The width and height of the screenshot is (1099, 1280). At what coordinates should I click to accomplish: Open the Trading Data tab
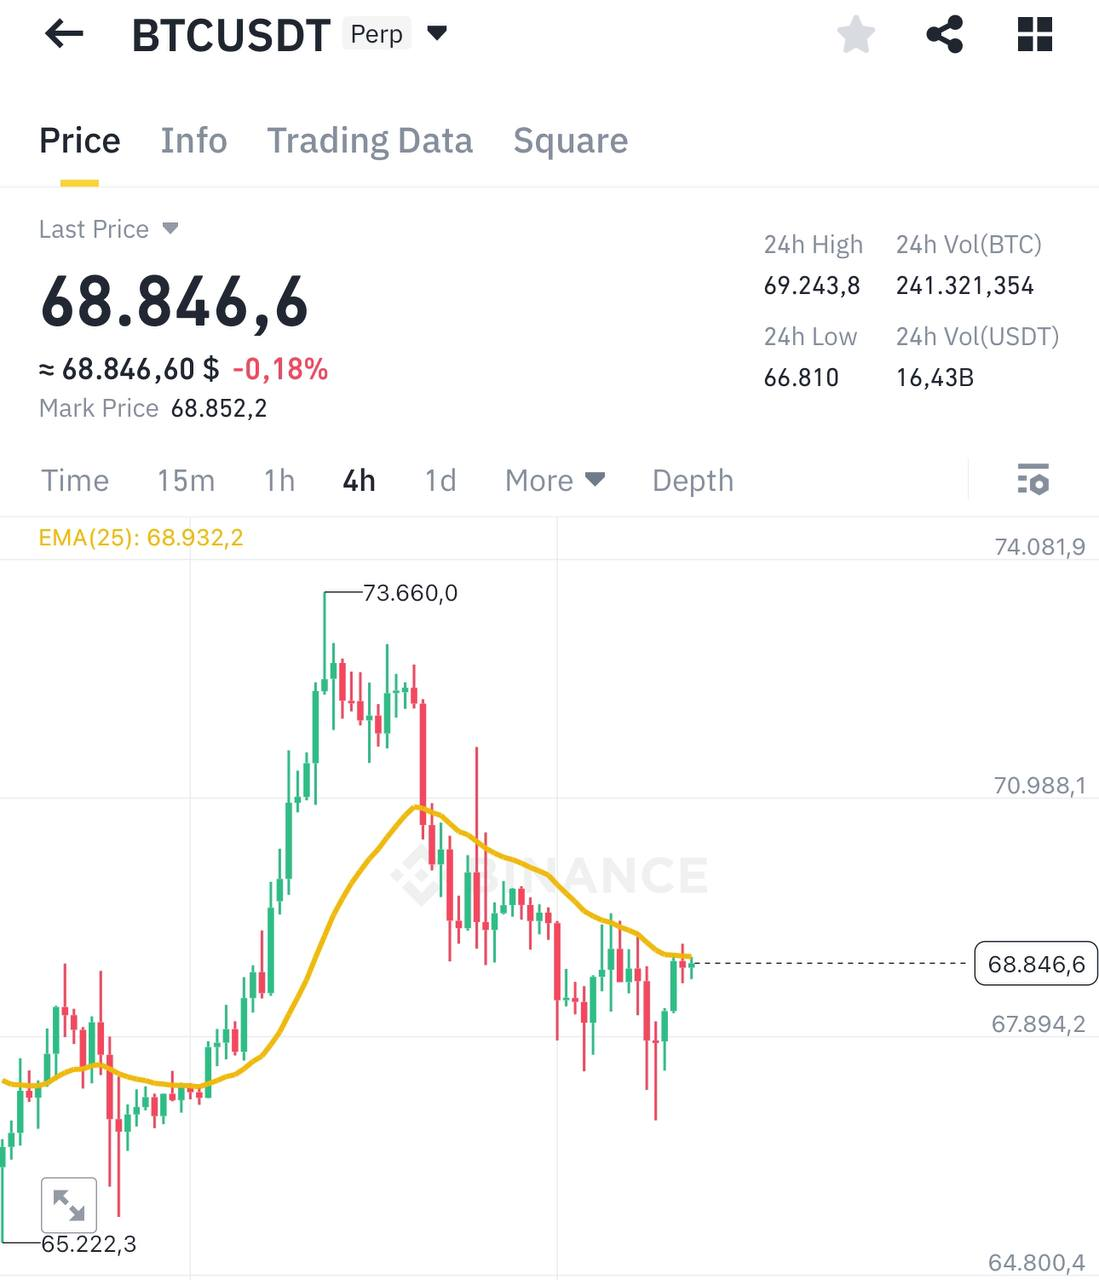(x=370, y=141)
